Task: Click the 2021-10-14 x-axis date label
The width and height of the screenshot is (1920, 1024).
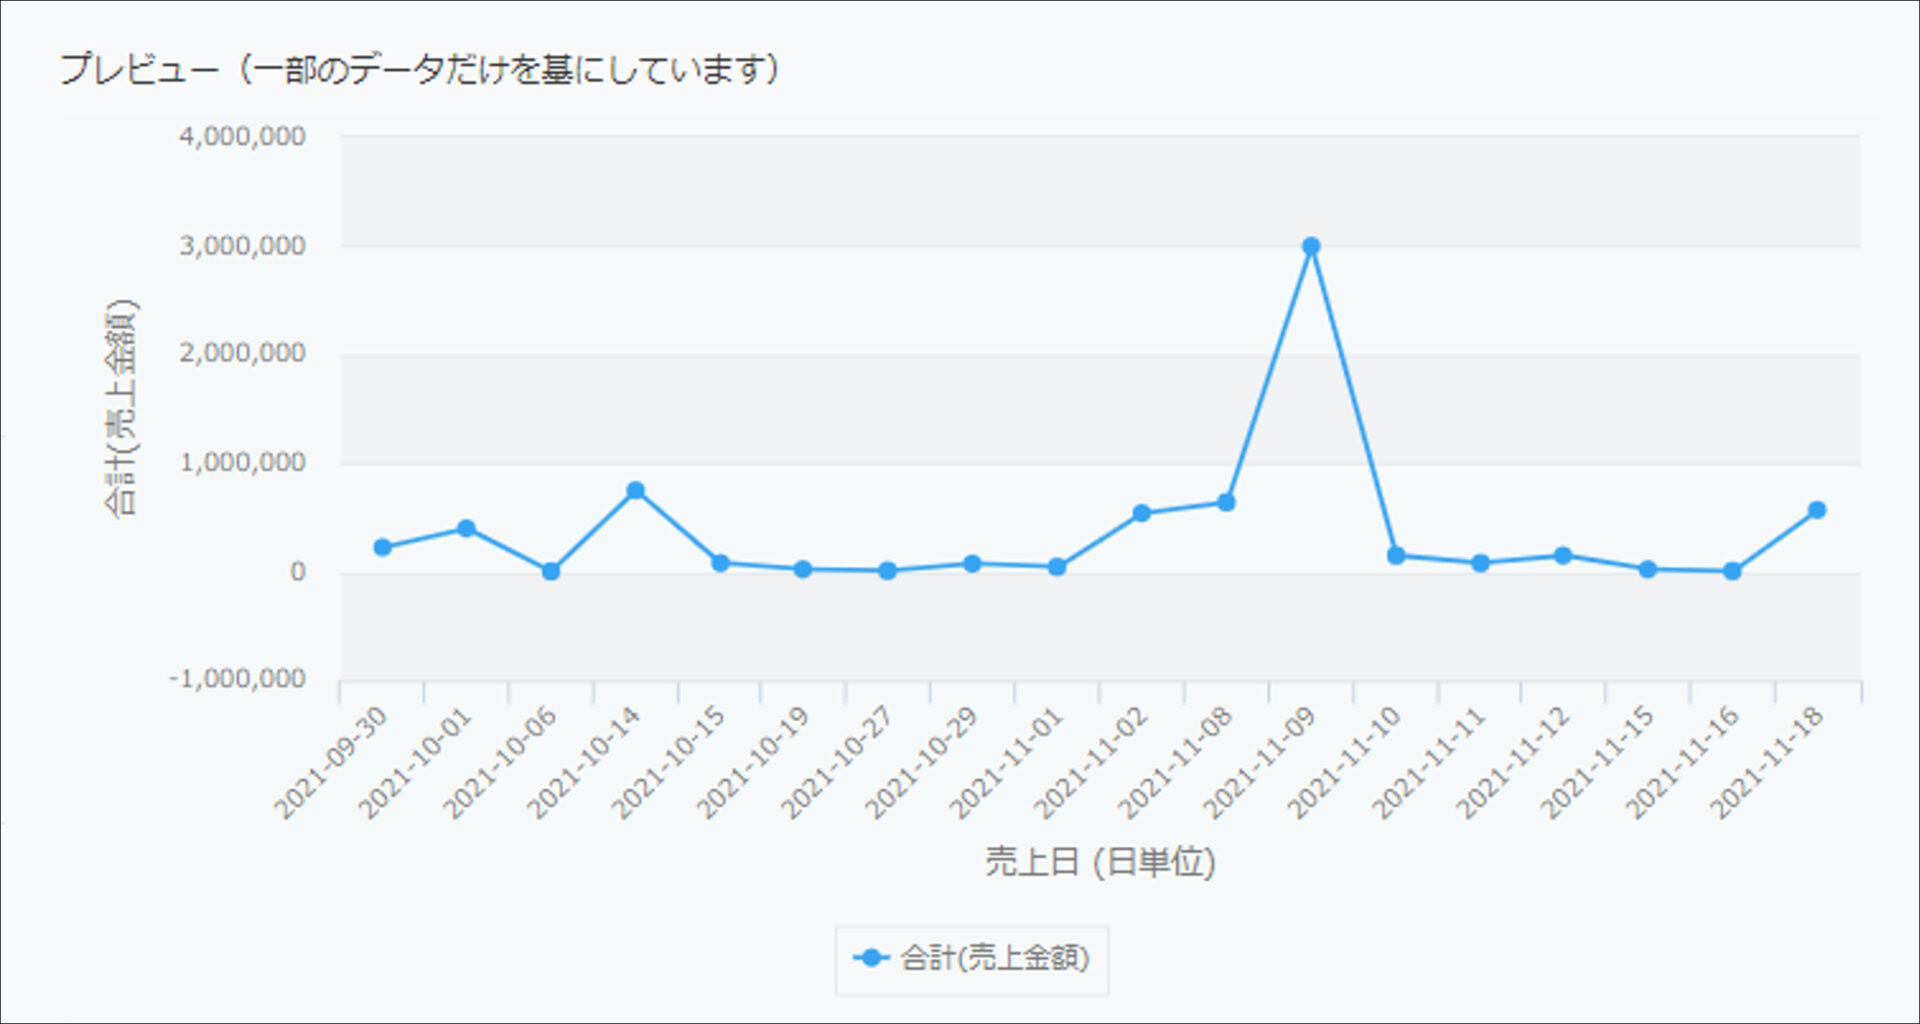Action: (583, 763)
